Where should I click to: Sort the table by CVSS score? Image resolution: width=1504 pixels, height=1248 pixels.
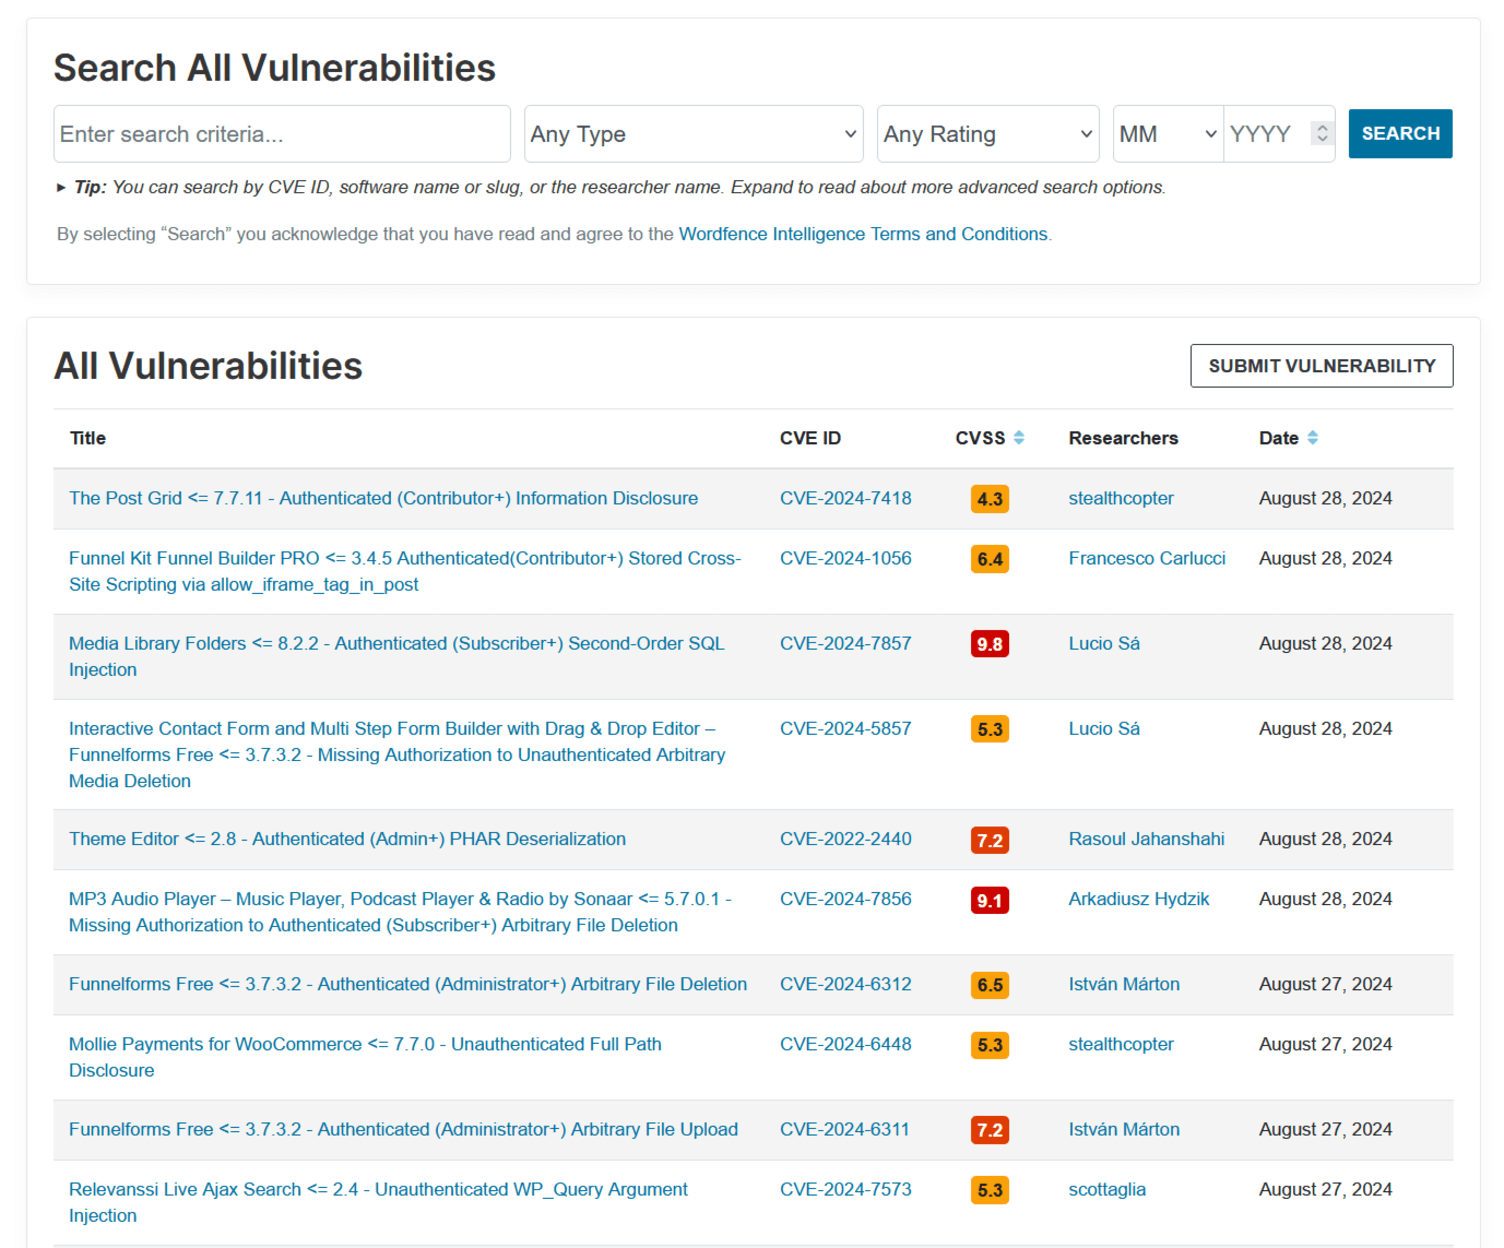point(1019,437)
